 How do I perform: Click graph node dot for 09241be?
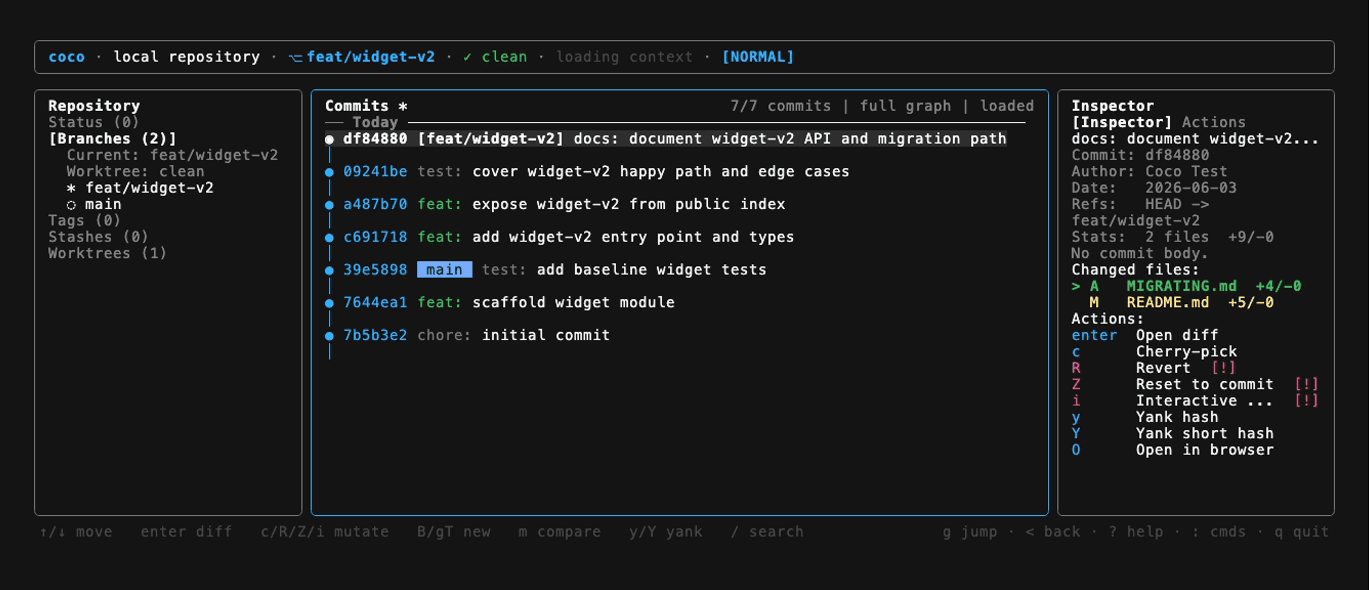tap(329, 172)
